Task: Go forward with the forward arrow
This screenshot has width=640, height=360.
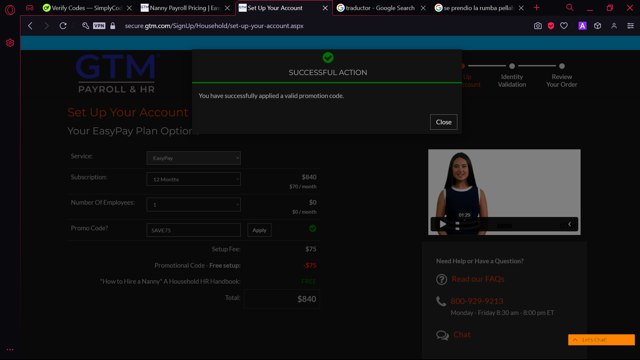Action: coord(46,26)
